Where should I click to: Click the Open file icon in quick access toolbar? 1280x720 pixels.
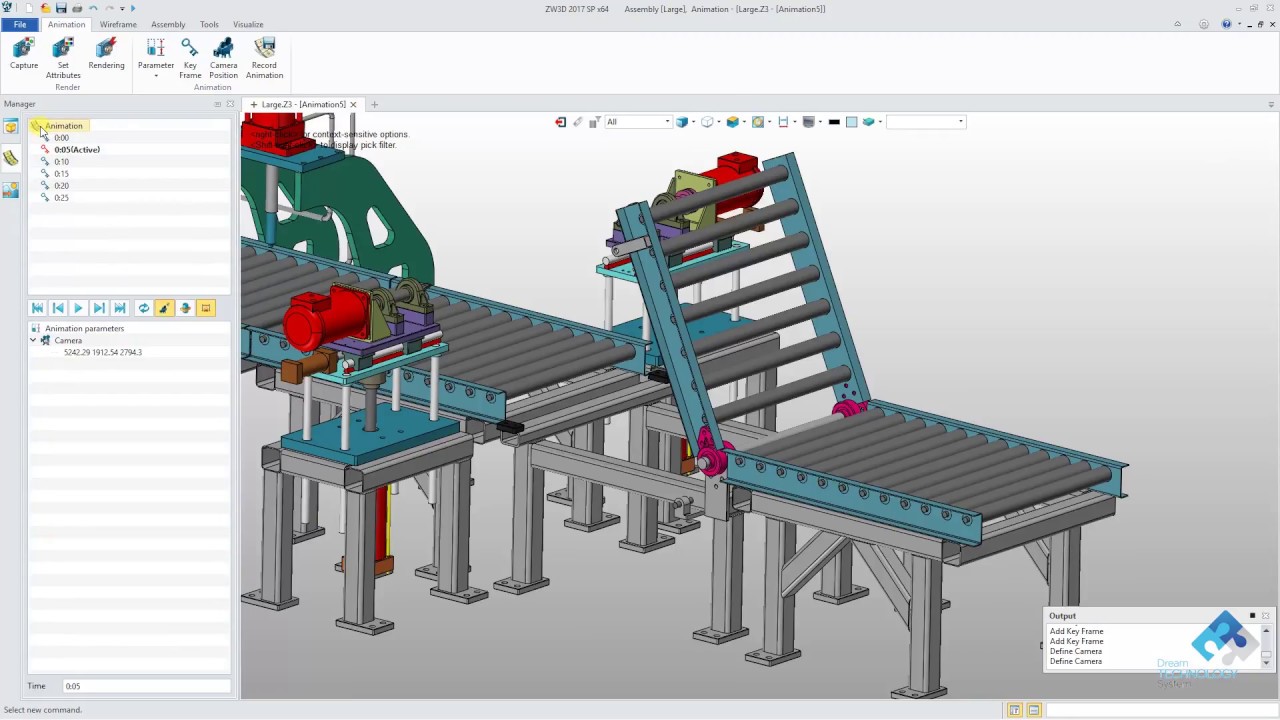point(45,8)
